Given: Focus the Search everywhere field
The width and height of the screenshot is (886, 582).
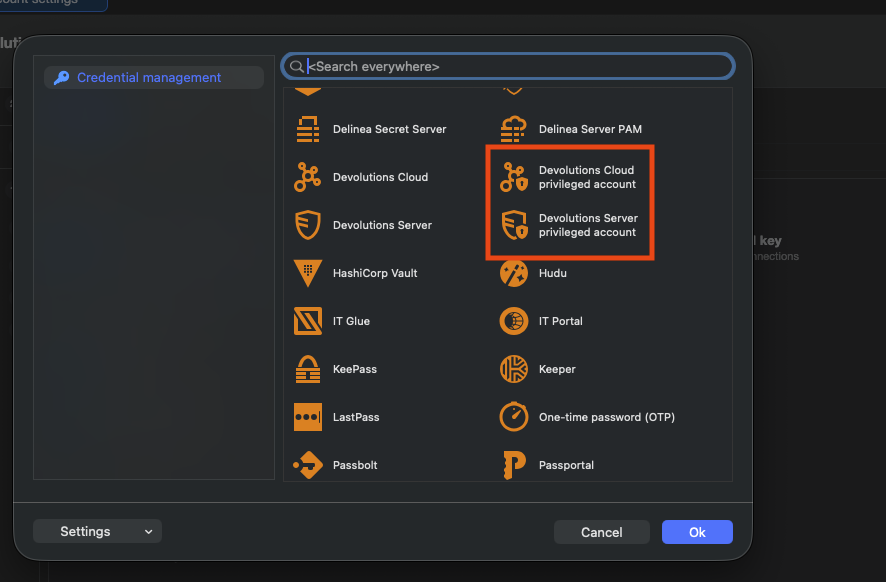Looking at the screenshot, I should coord(508,67).
